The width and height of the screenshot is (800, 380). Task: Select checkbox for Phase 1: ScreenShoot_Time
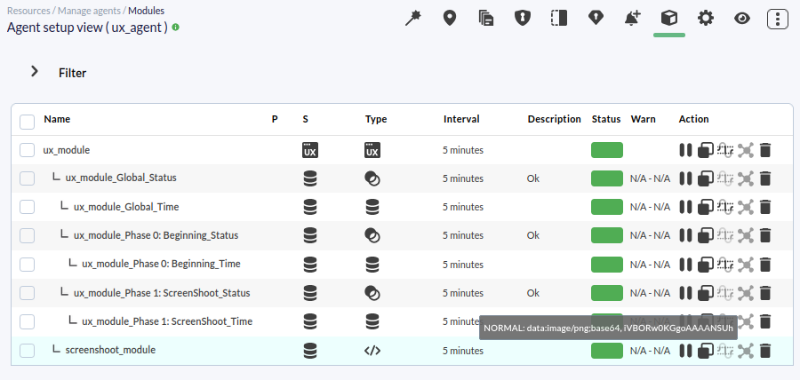click(27, 321)
